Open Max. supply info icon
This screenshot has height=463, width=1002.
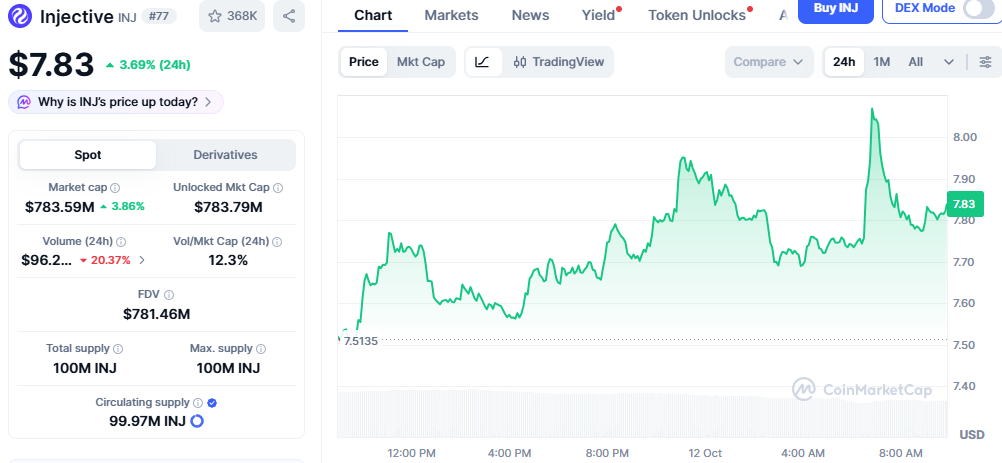coord(261,349)
